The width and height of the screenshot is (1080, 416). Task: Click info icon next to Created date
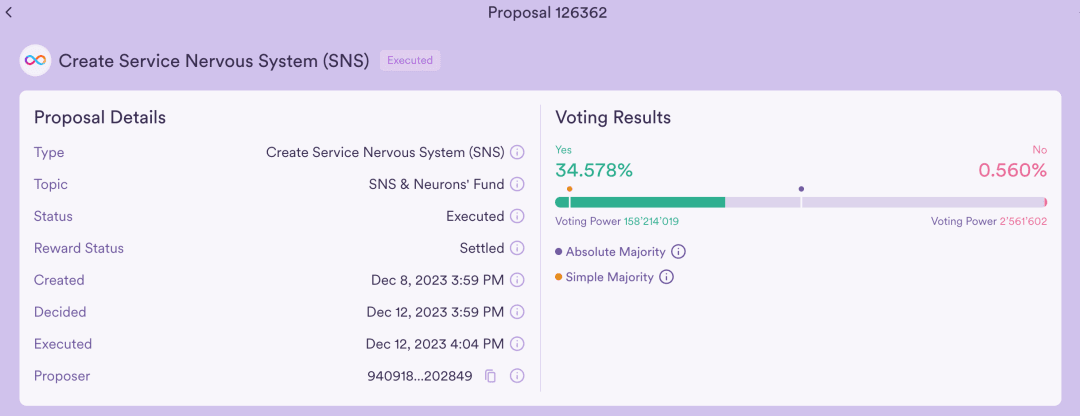pos(517,280)
